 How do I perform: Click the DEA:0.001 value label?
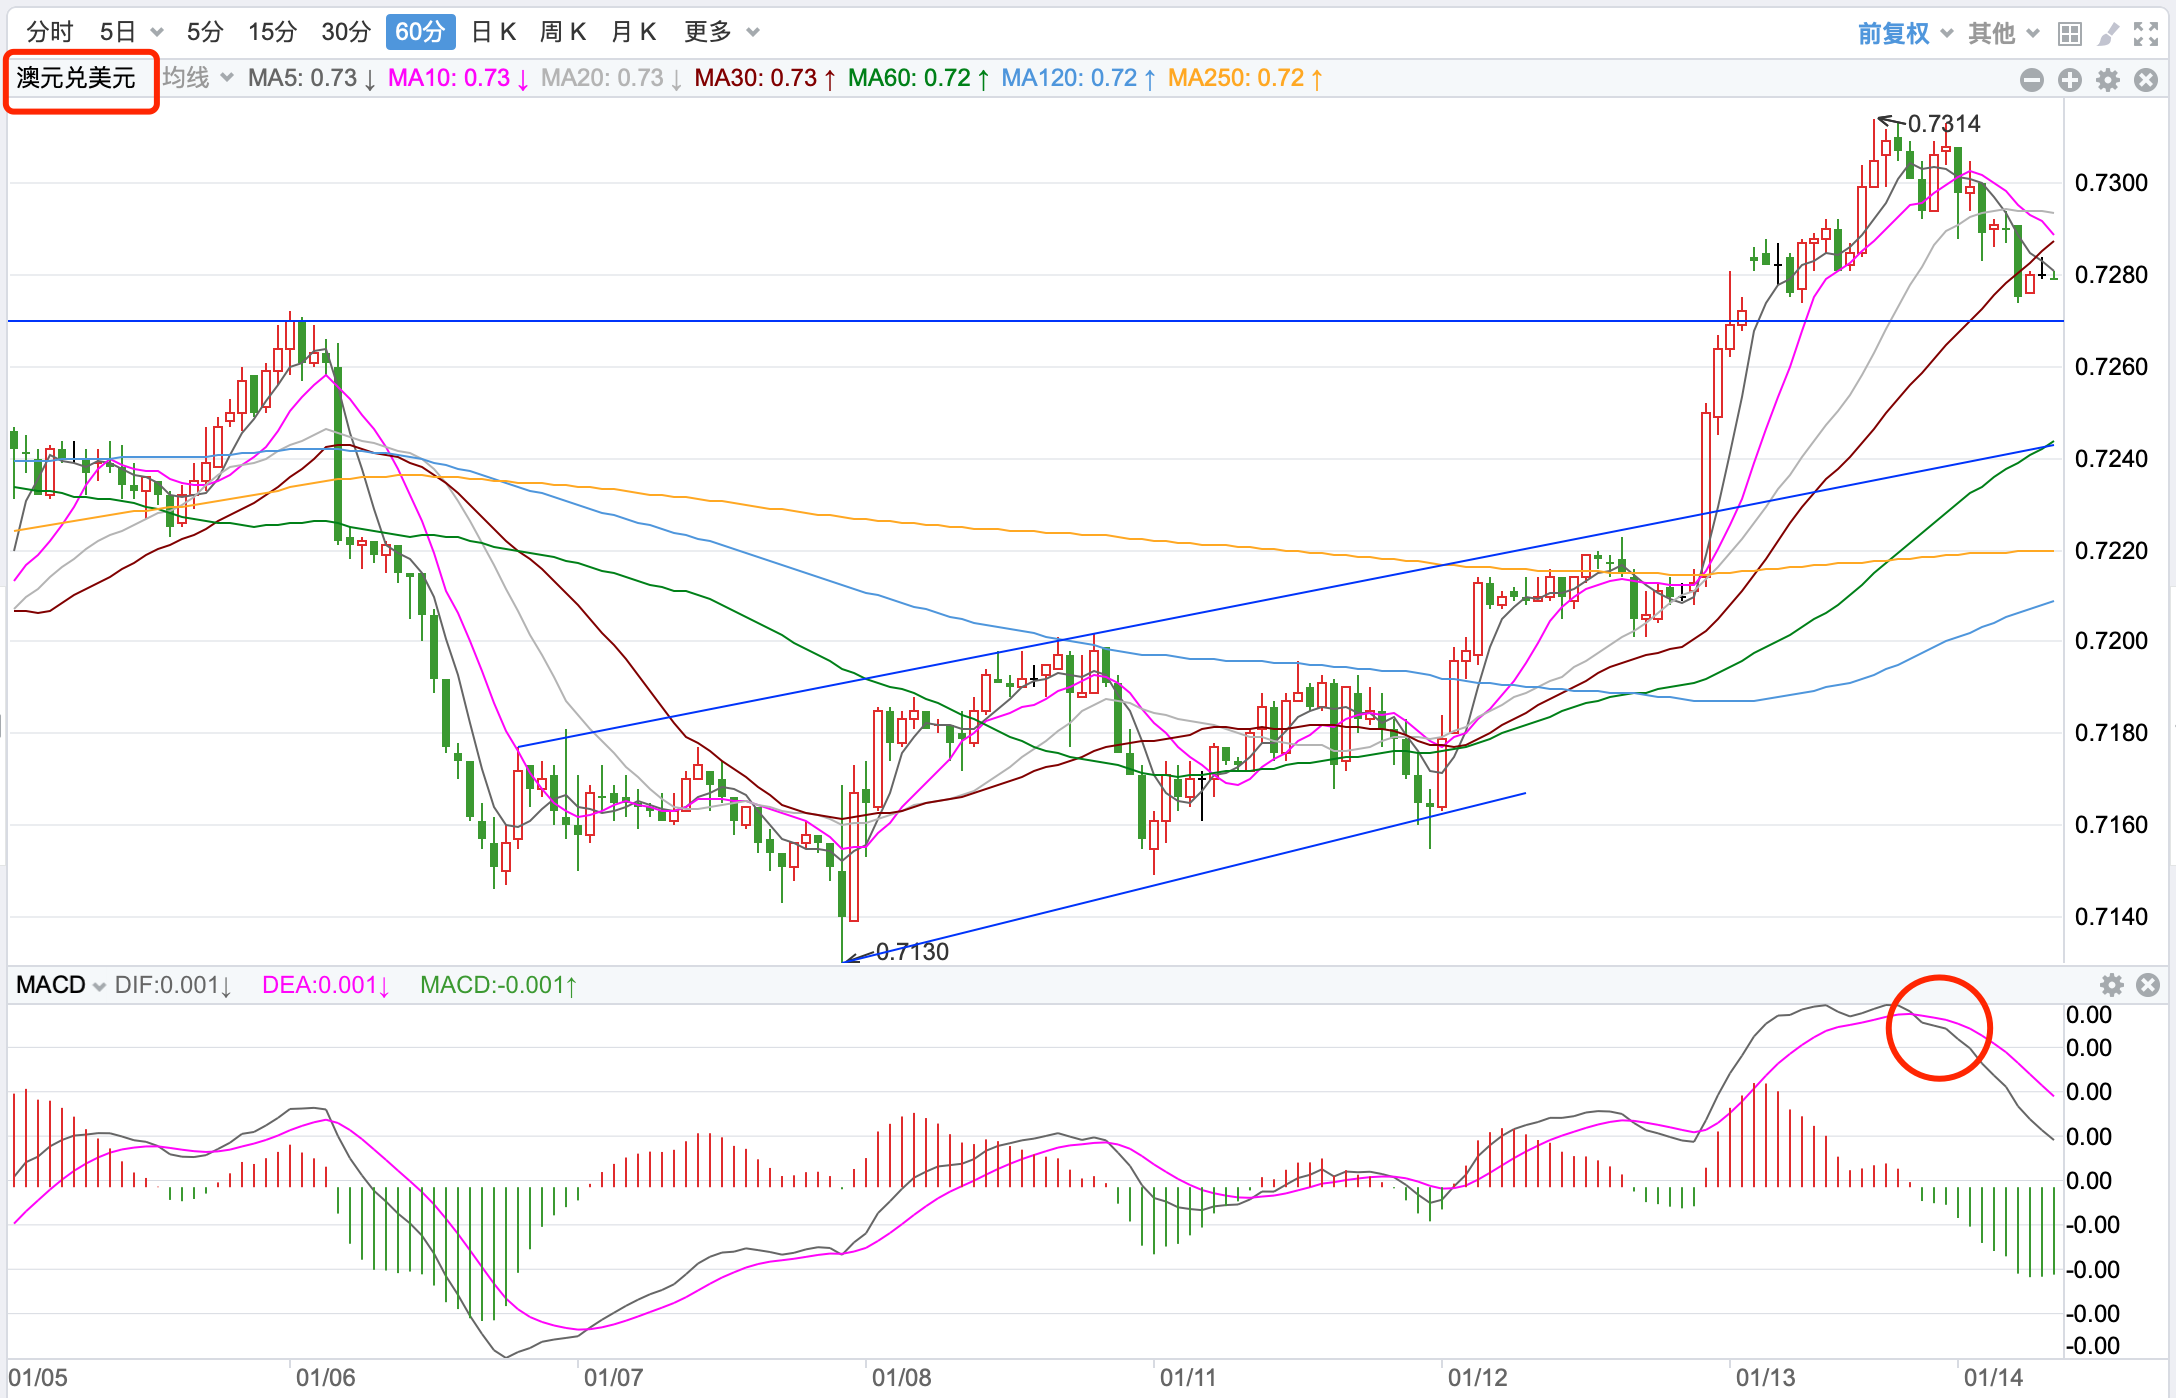pyautogui.click(x=326, y=985)
